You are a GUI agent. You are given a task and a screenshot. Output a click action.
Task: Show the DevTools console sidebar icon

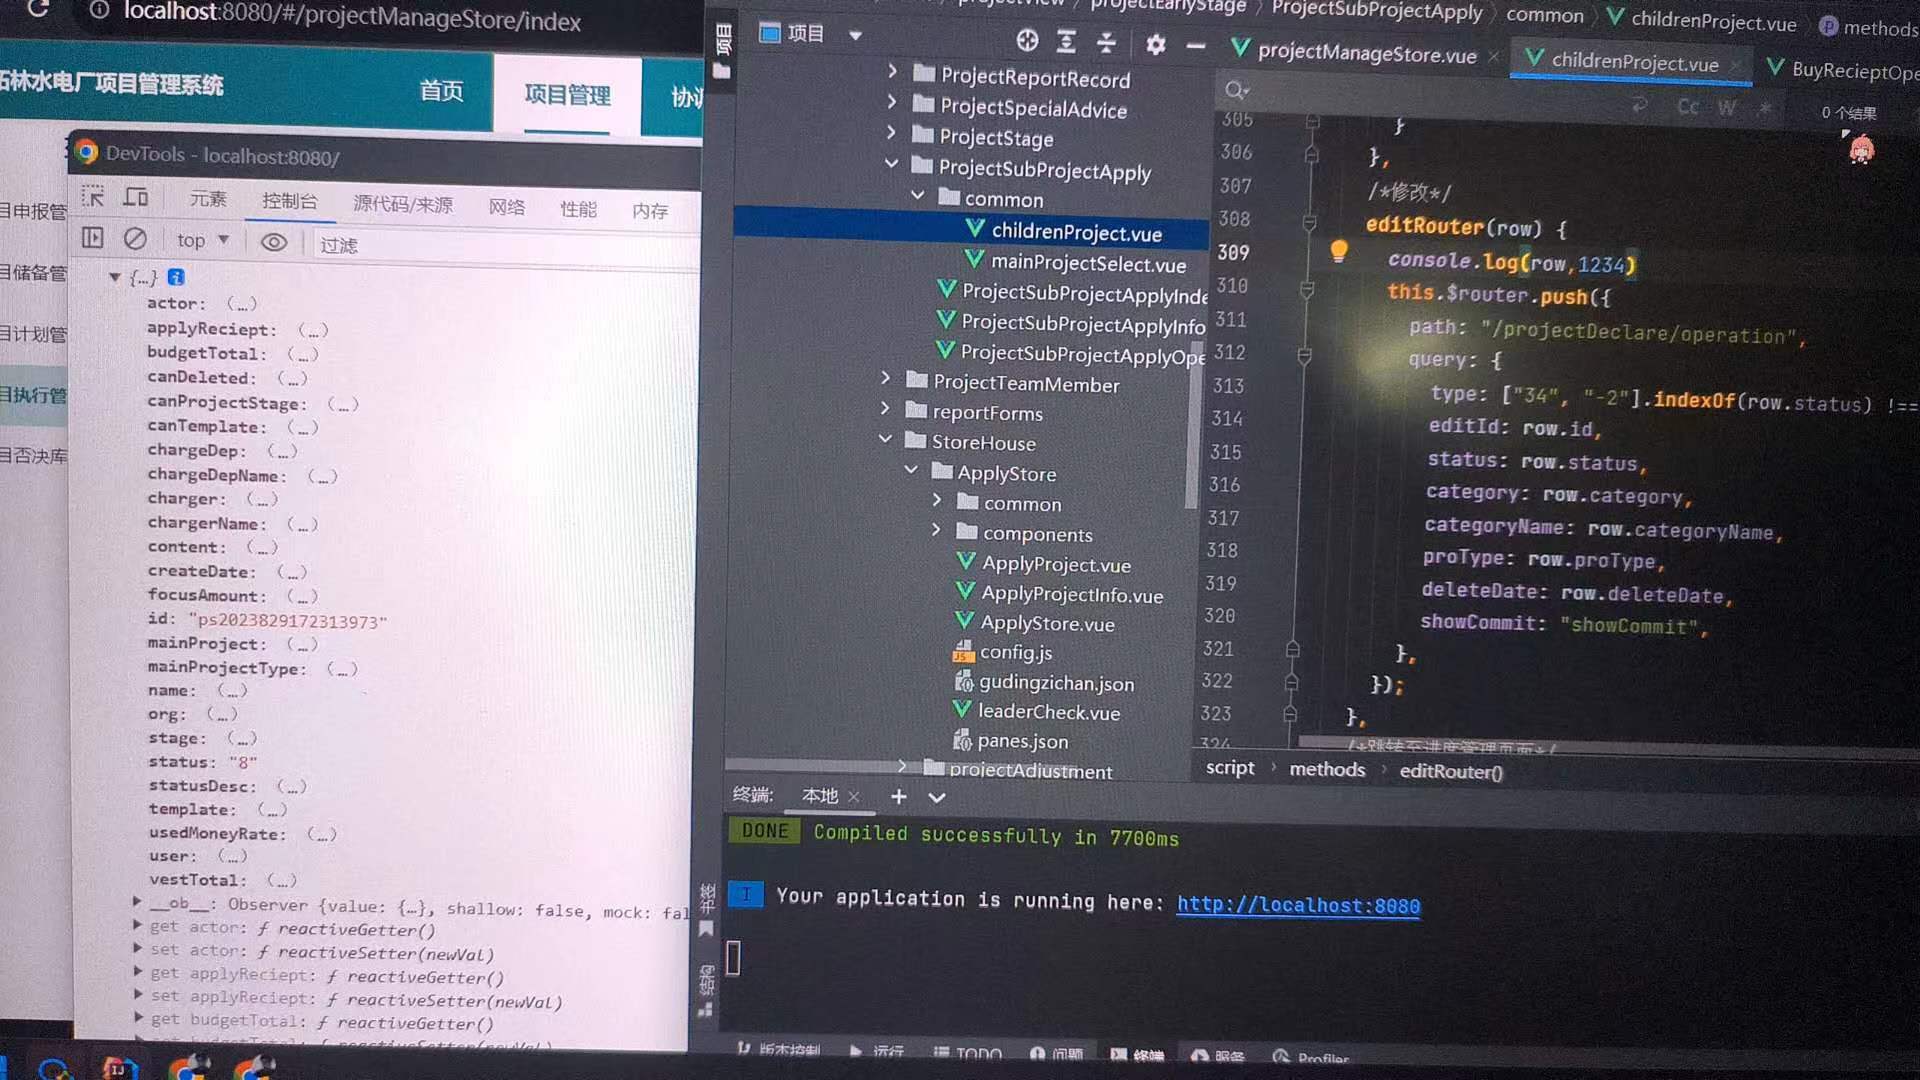point(92,238)
